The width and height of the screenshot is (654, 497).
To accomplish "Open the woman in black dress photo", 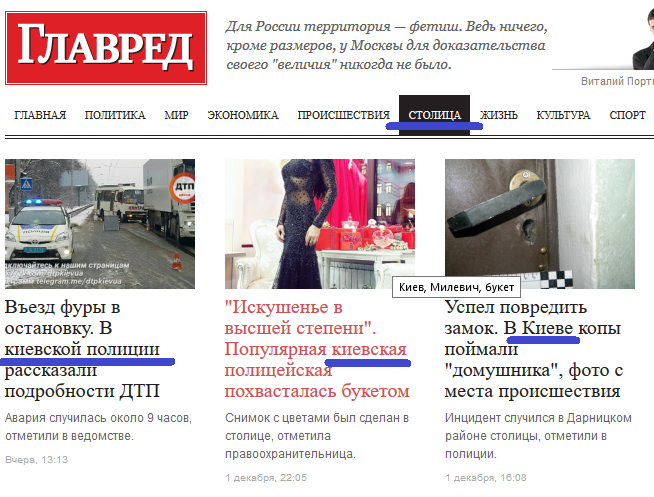I will click(x=320, y=224).
